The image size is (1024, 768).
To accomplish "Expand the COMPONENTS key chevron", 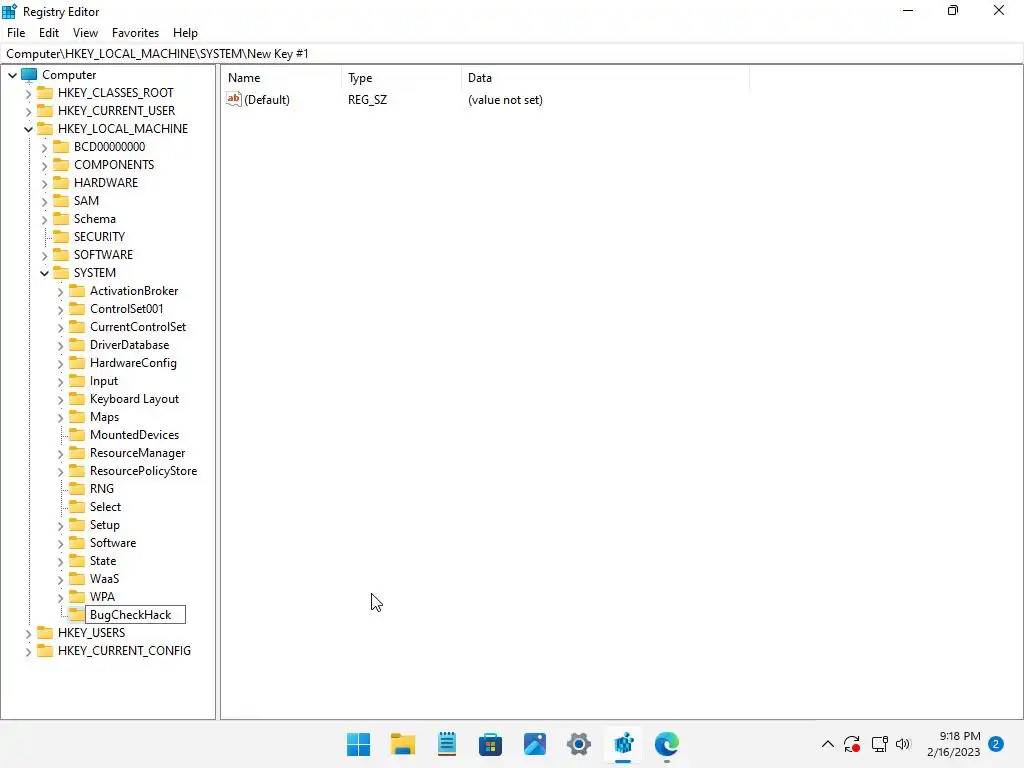I will click(x=44, y=165).
